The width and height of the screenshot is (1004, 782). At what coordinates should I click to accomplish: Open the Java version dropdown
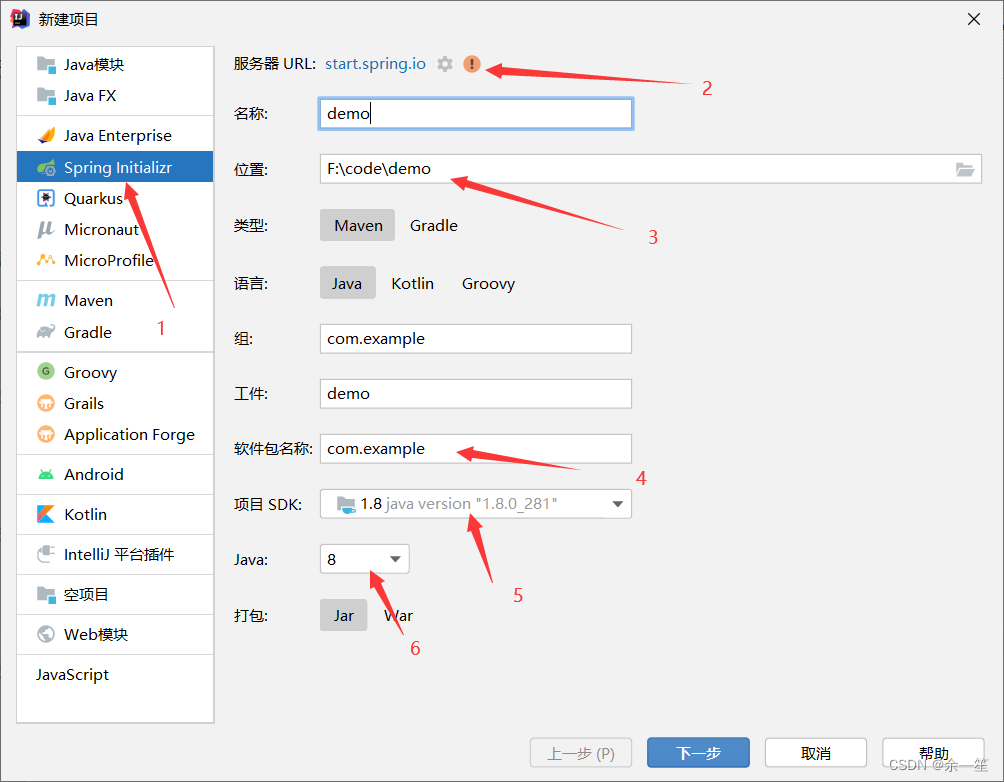pos(395,559)
